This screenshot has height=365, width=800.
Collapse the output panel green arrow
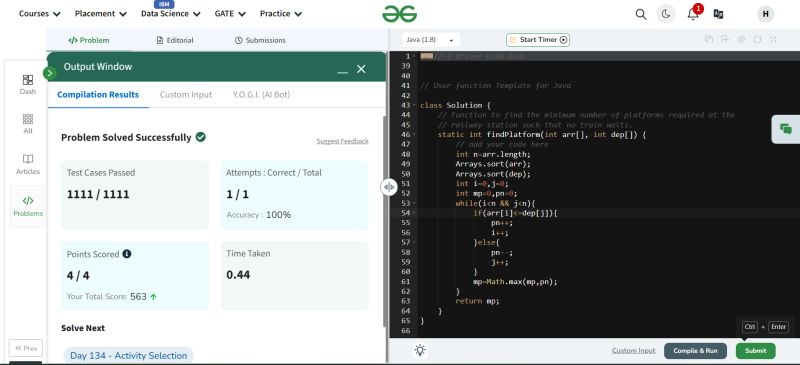pyautogui.click(x=49, y=73)
